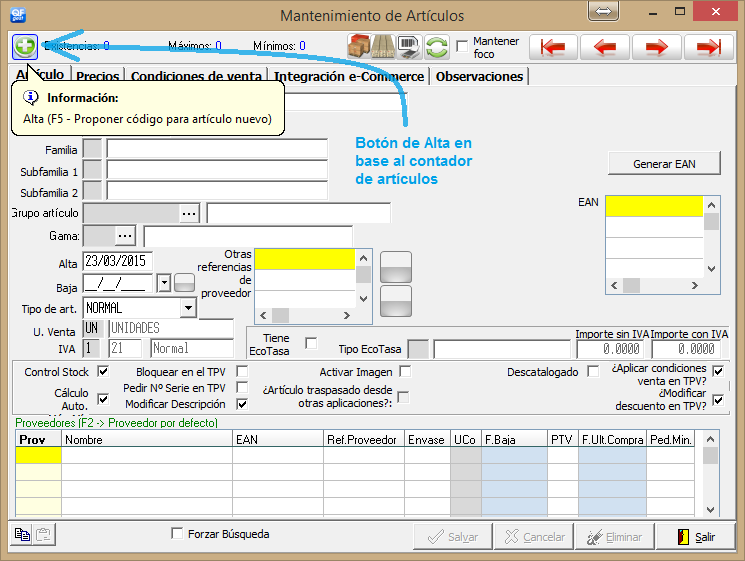Toggle Aplicar condiciones venta en TPV checkbox

coord(718,371)
